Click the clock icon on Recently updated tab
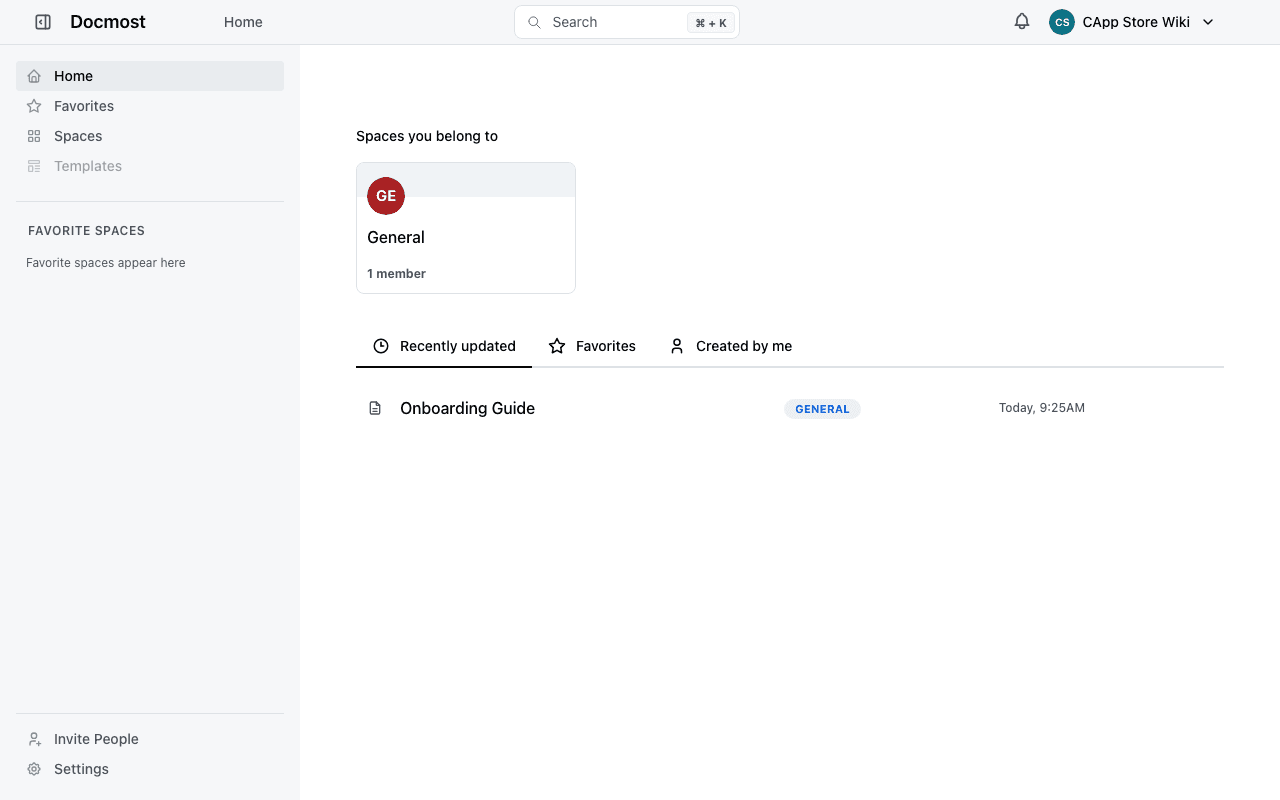 click(381, 346)
